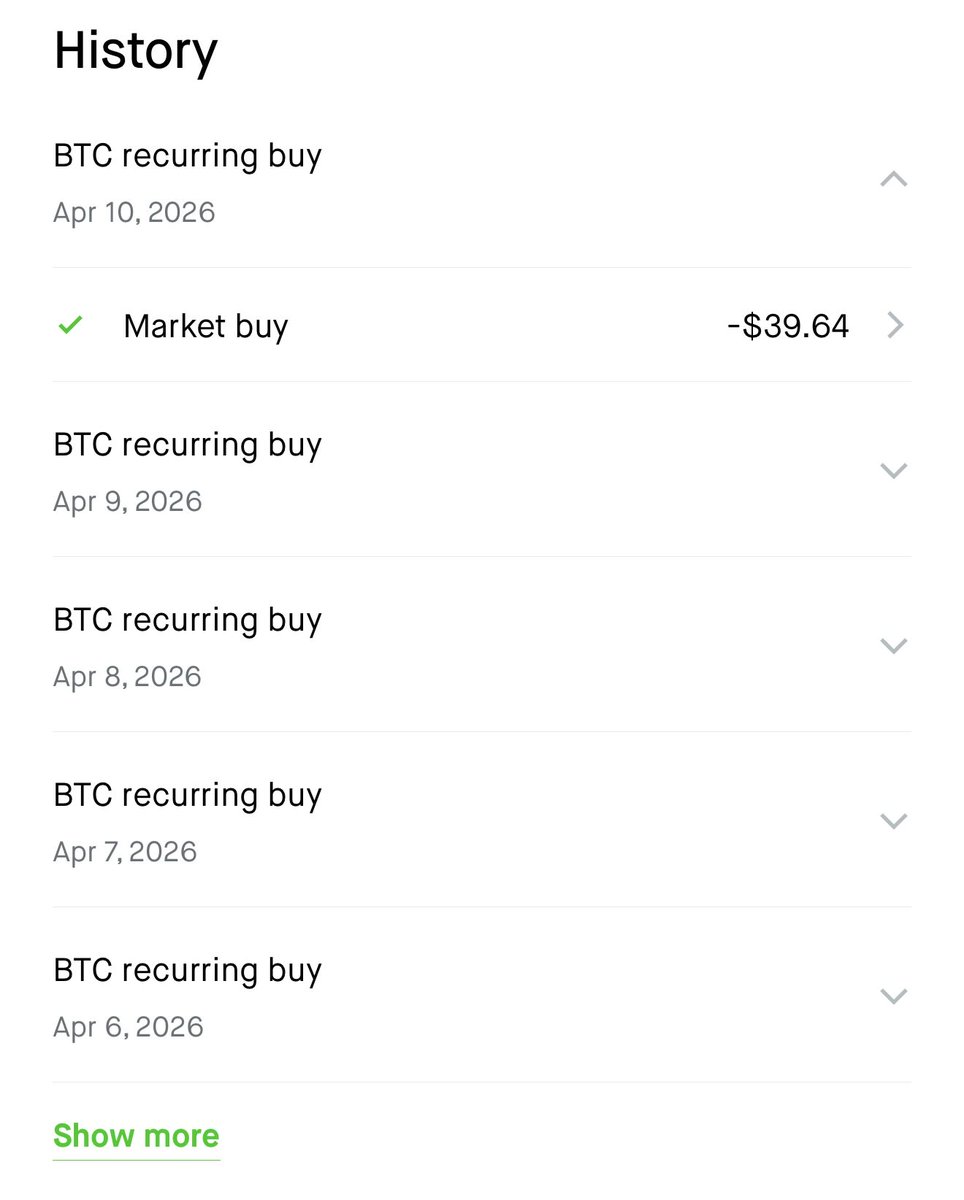Click the green checkmark beside Market buy
Screen dimensions: 964x1200
70,325
